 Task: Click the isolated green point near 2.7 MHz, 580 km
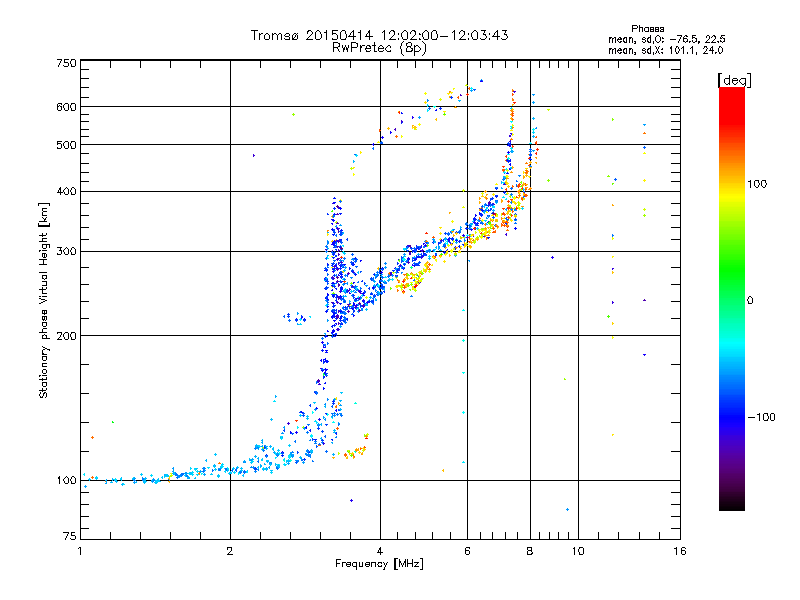[293, 115]
